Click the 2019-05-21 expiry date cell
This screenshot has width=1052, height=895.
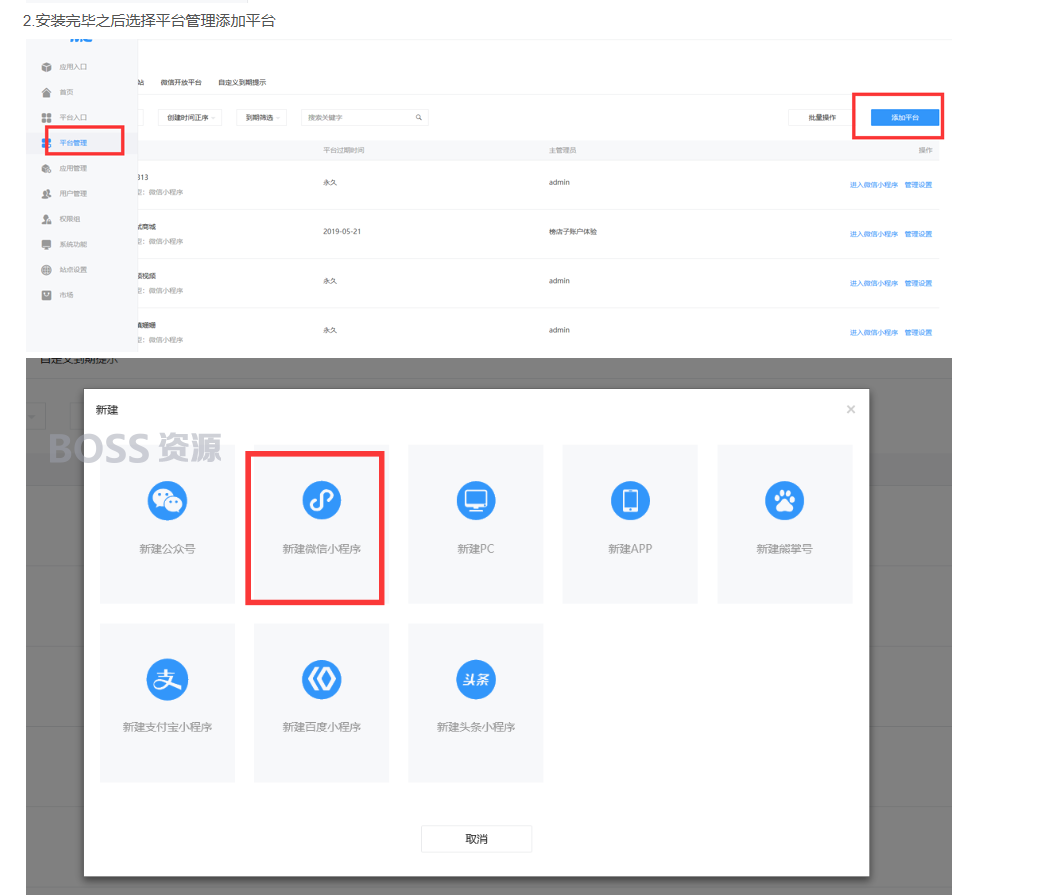[x=342, y=231]
